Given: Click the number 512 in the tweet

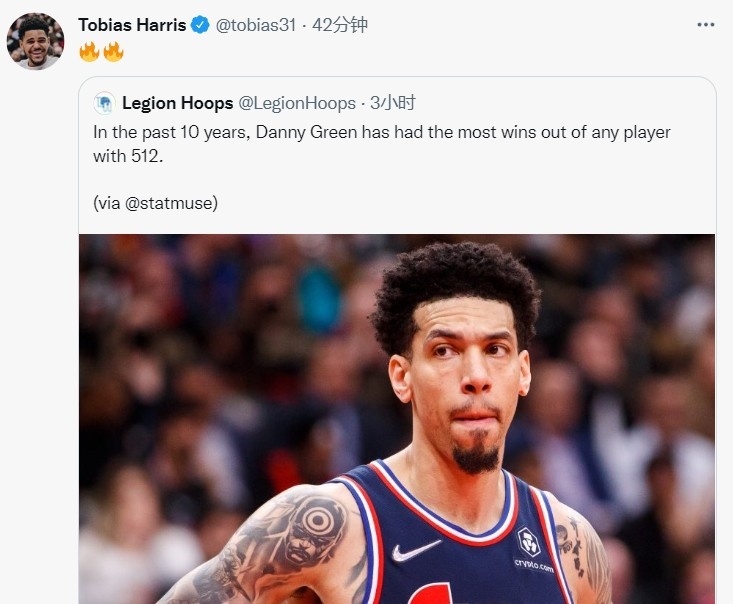Looking at the screenshot, I should coord(145,156).
